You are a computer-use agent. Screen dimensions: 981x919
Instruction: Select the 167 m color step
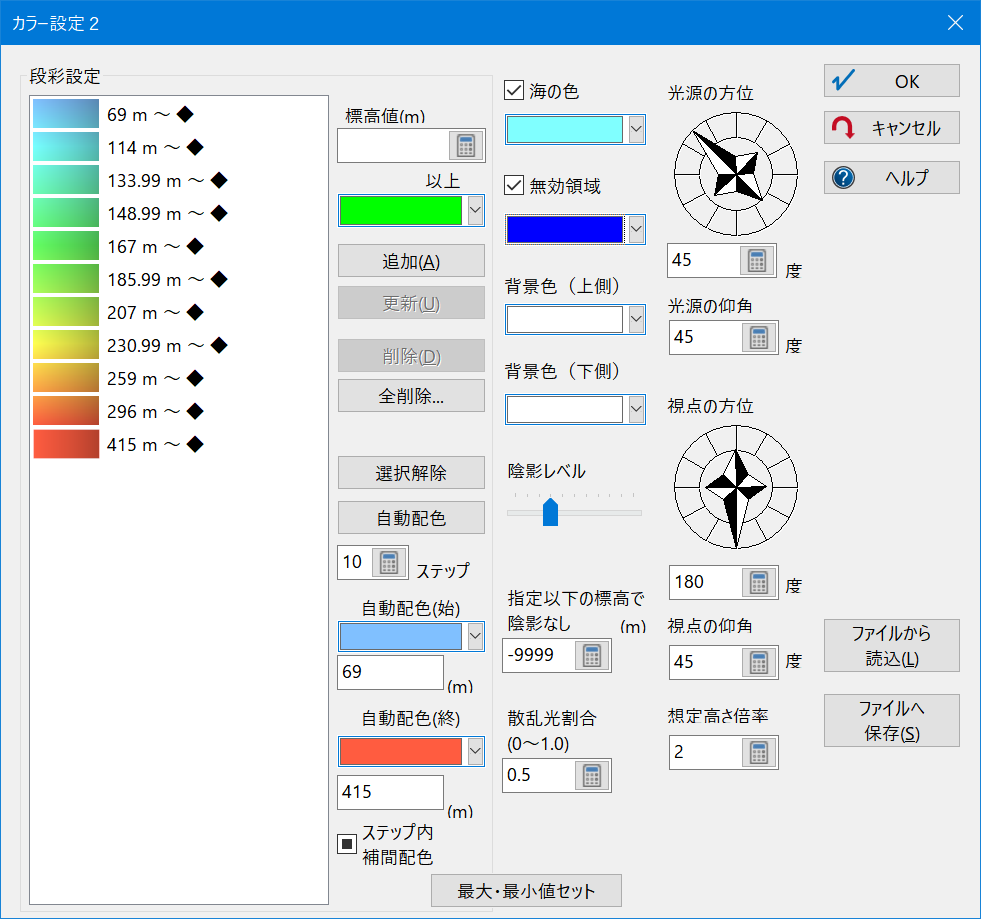tap(179, 246)
